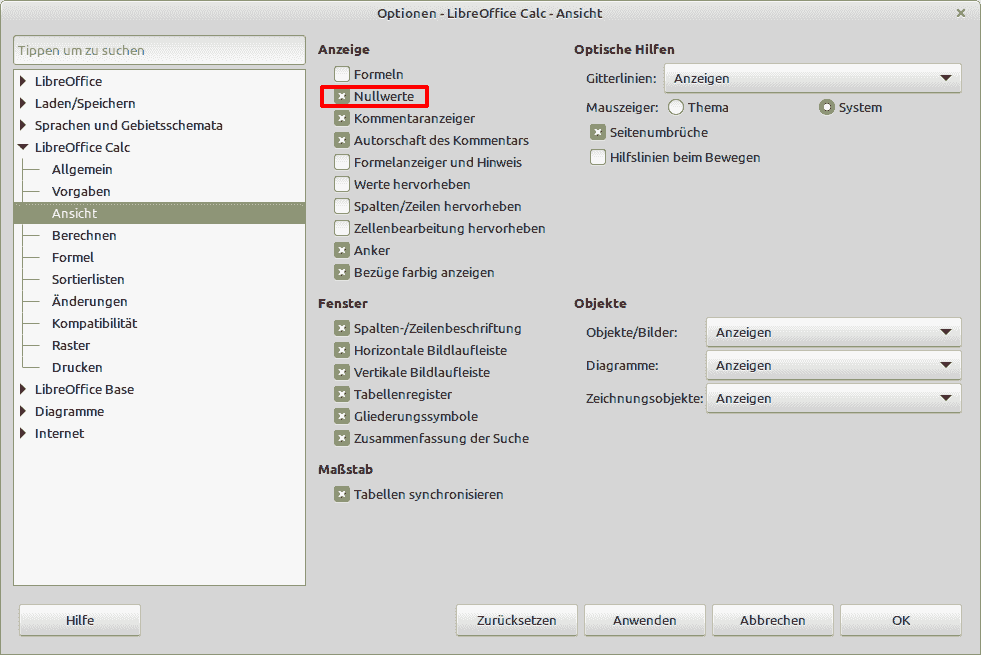
Task: Expand the Diagramme tree node
Action: click(x=23, y=411)
